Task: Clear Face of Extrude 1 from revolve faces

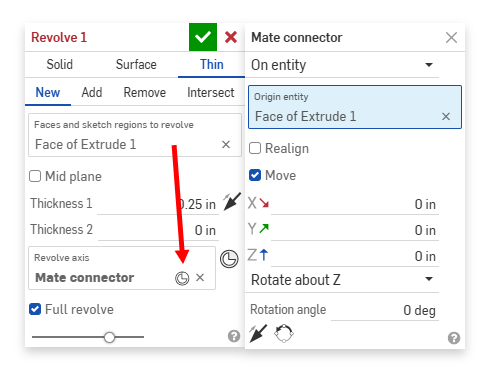Action: 226,144
